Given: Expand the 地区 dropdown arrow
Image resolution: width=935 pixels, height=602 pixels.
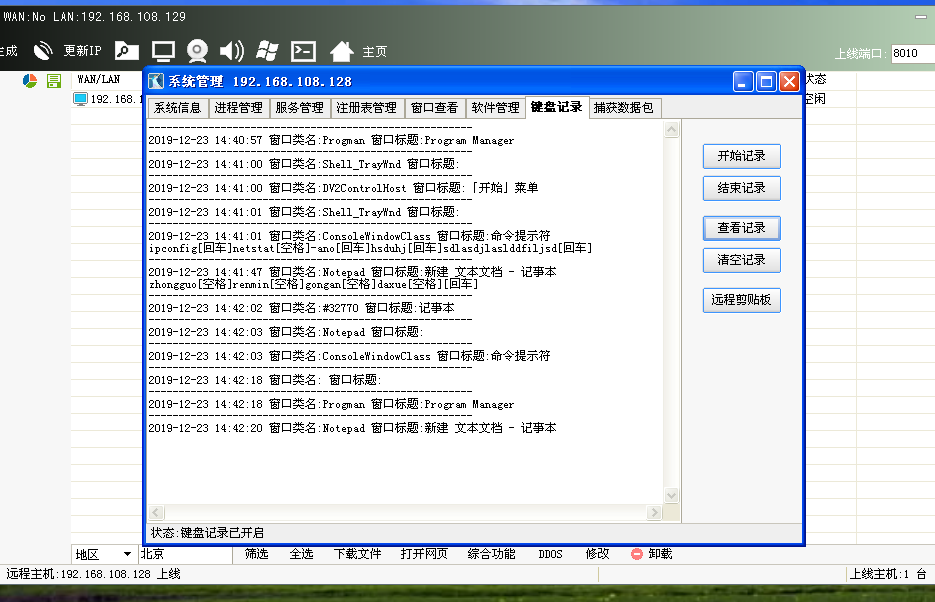Looking at the screenshot, I should (x=127, y=554).
